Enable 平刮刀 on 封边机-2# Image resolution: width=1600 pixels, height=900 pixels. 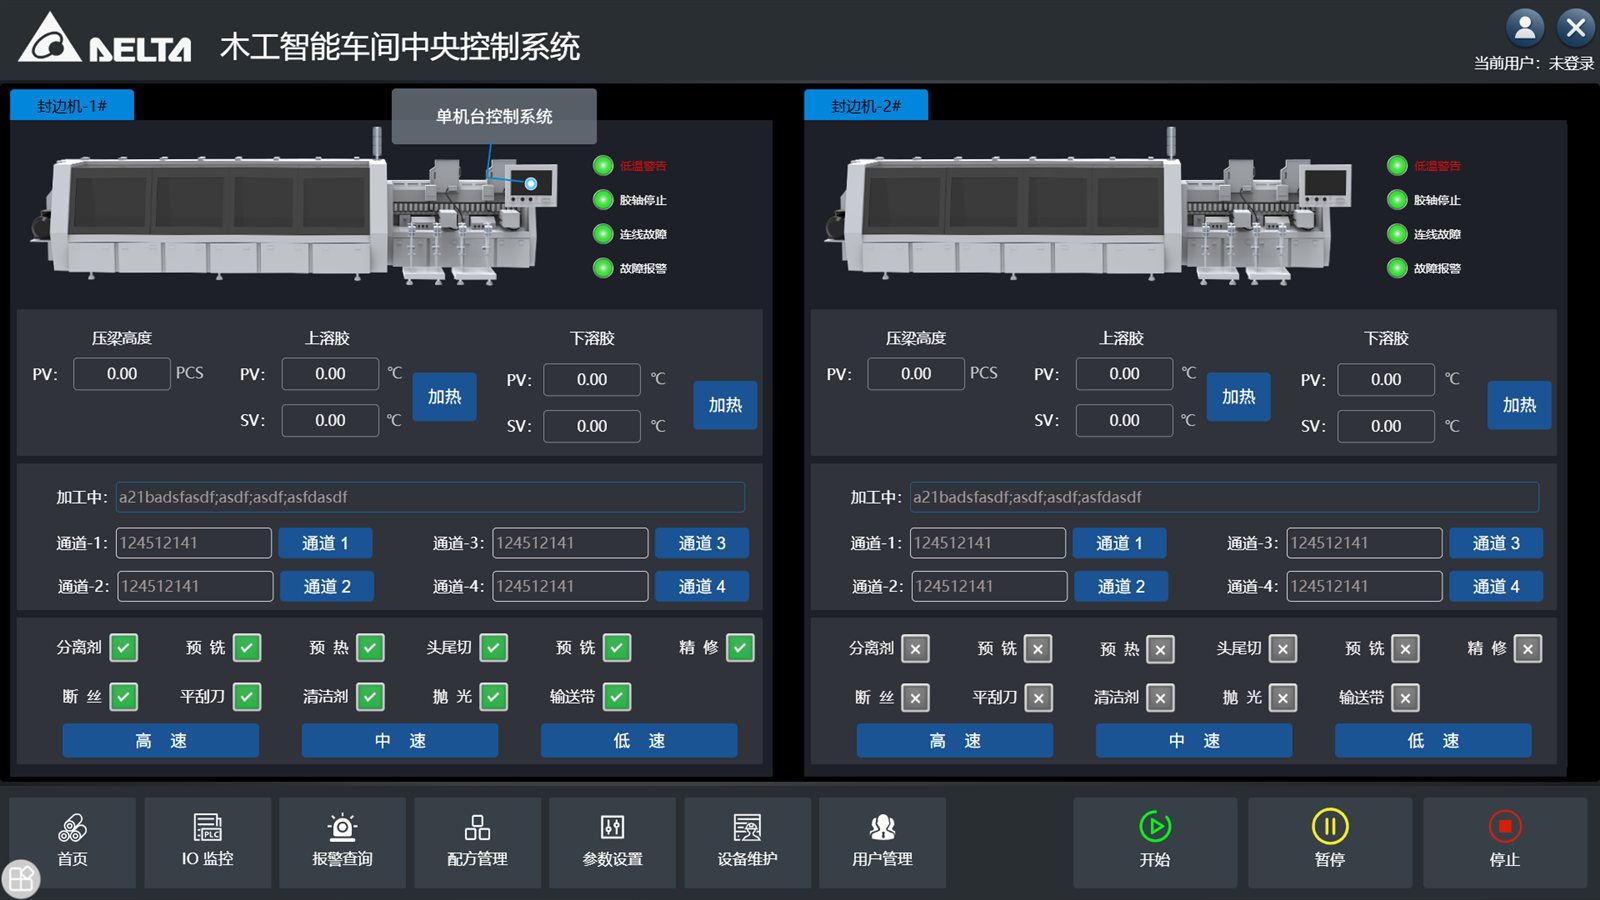pyautogui.click(x=1039, y=698)
